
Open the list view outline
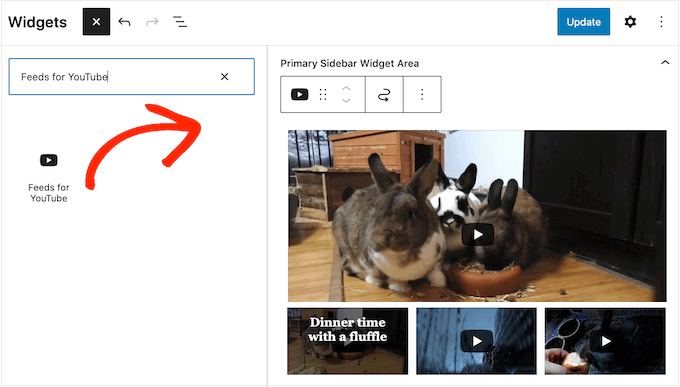click(x=180, y=22)
